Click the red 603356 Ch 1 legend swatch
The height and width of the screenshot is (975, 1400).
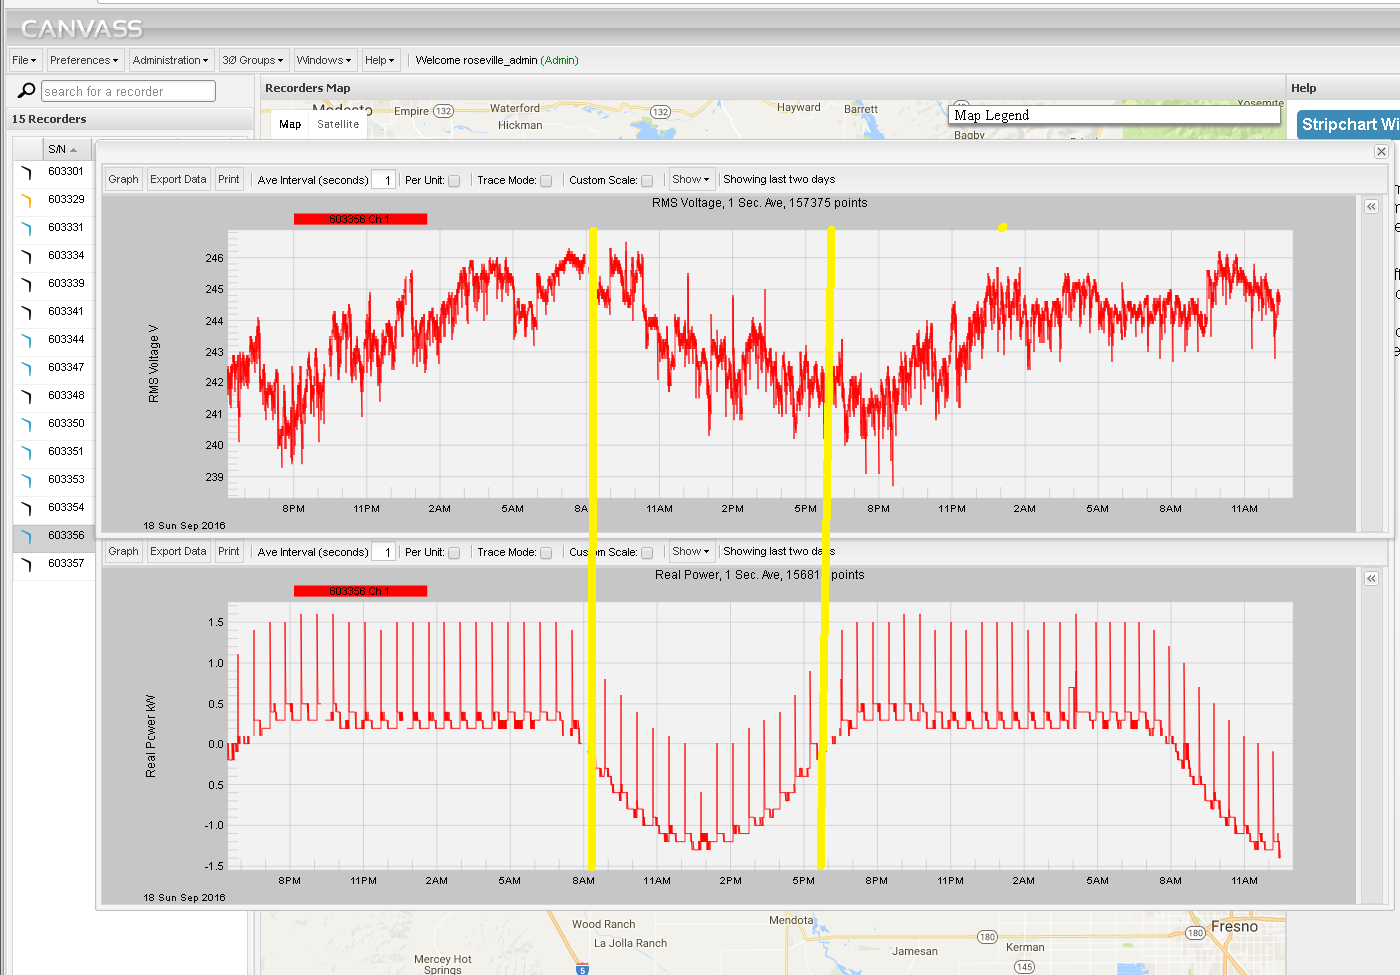click(360, 218)
